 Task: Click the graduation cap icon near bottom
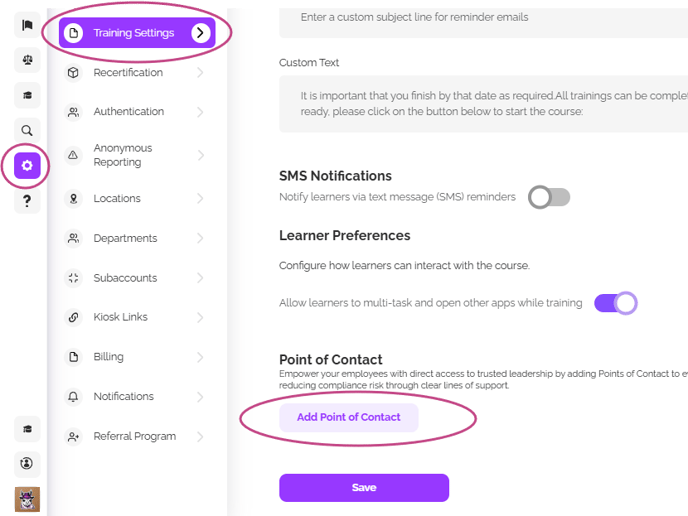(27, 429)
